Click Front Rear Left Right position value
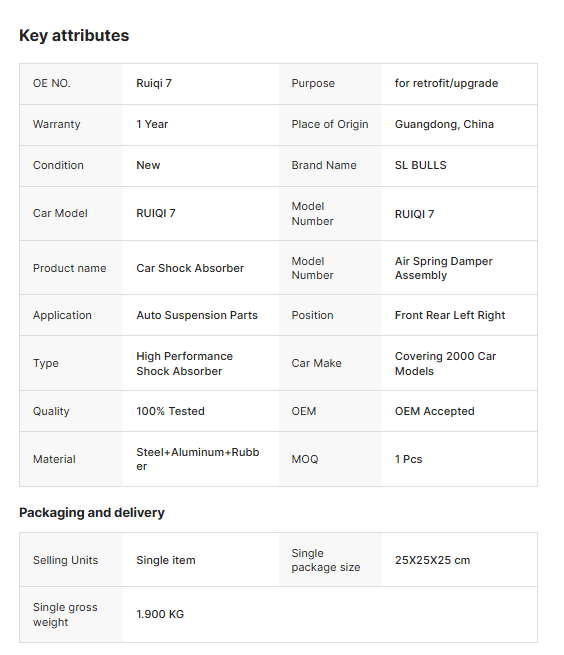This screenshot has width=564, height=655. point(450,315)
